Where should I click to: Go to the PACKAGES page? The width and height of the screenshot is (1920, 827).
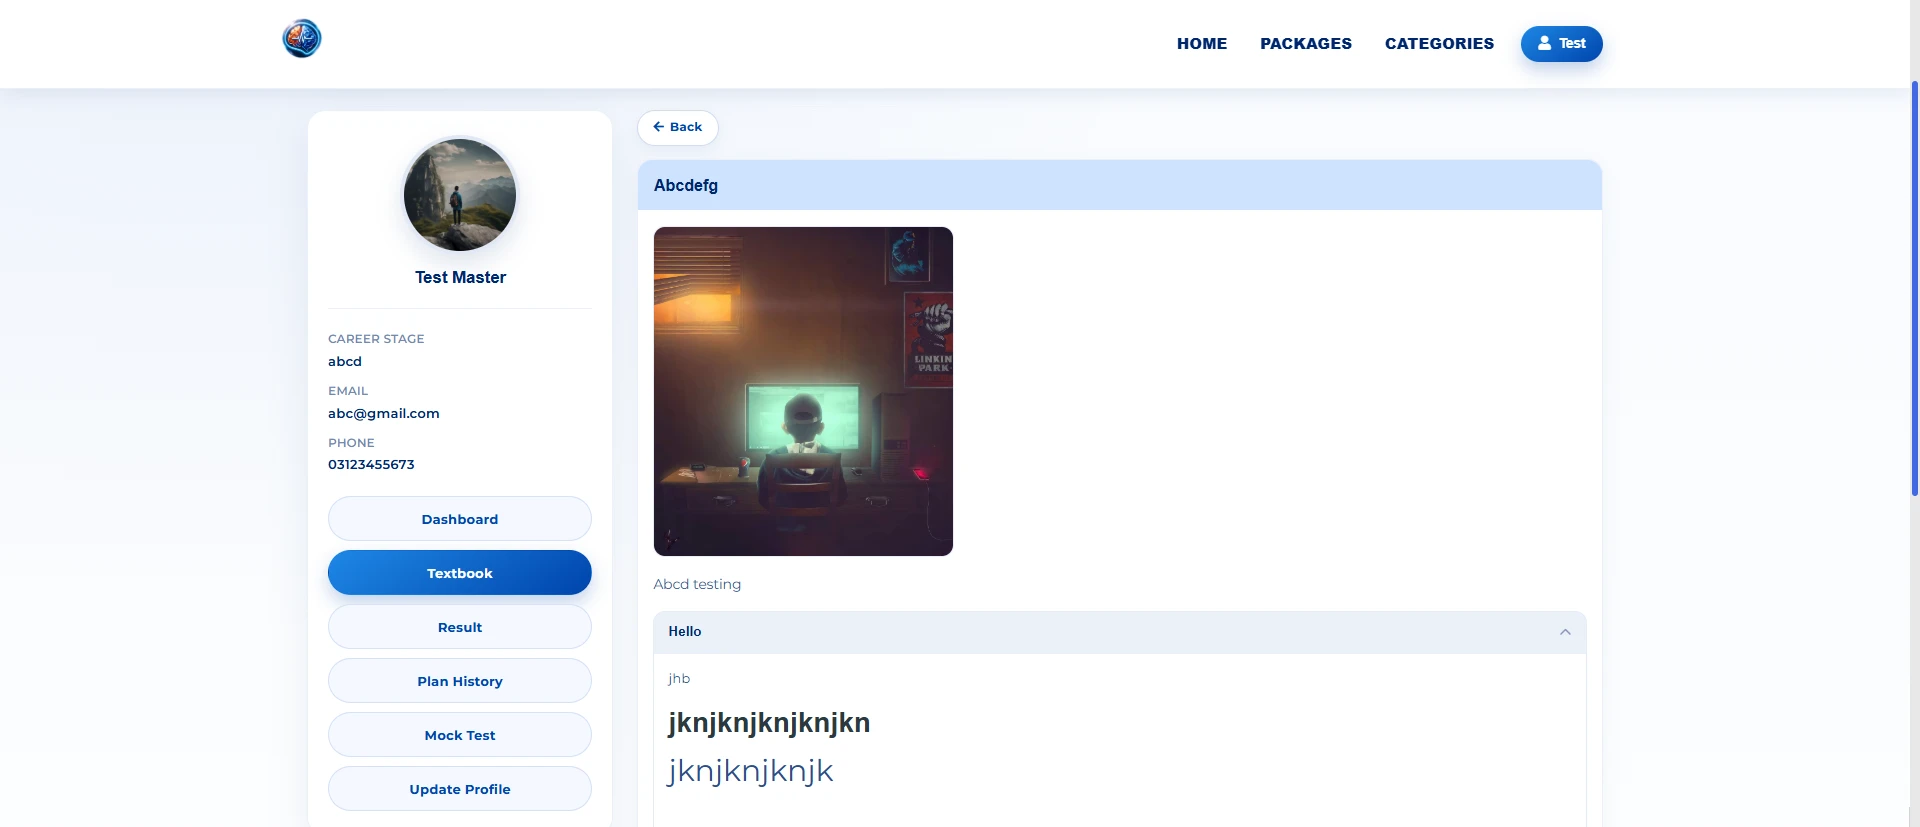1306,44
